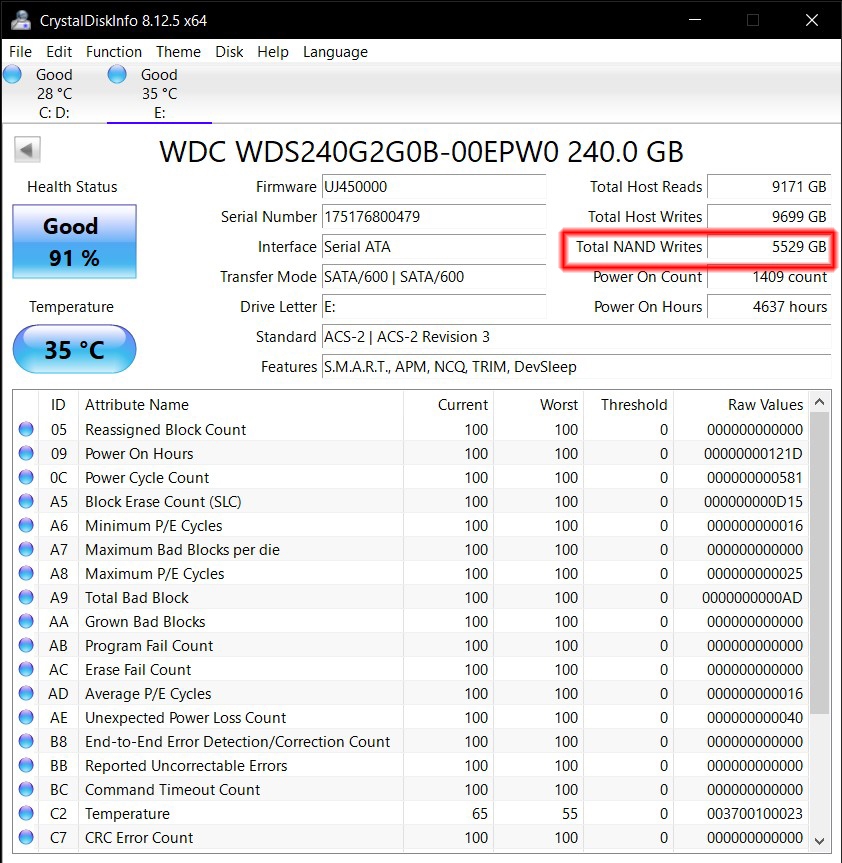Minimize the CrystalDiskInfo window

coord(695,20)
